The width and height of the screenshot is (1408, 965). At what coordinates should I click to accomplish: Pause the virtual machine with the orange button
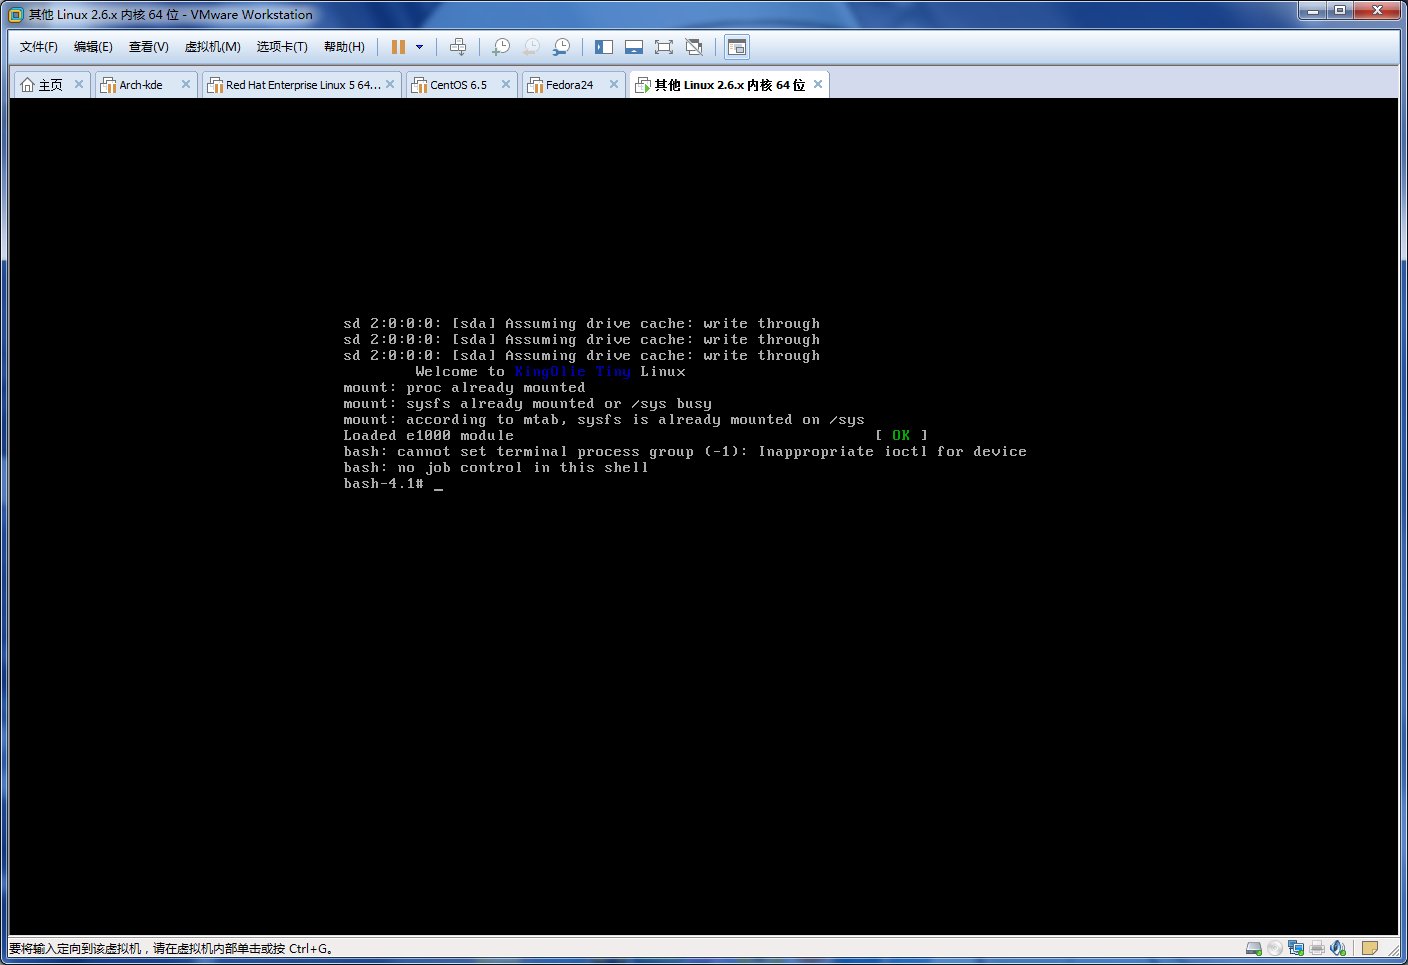398,47
